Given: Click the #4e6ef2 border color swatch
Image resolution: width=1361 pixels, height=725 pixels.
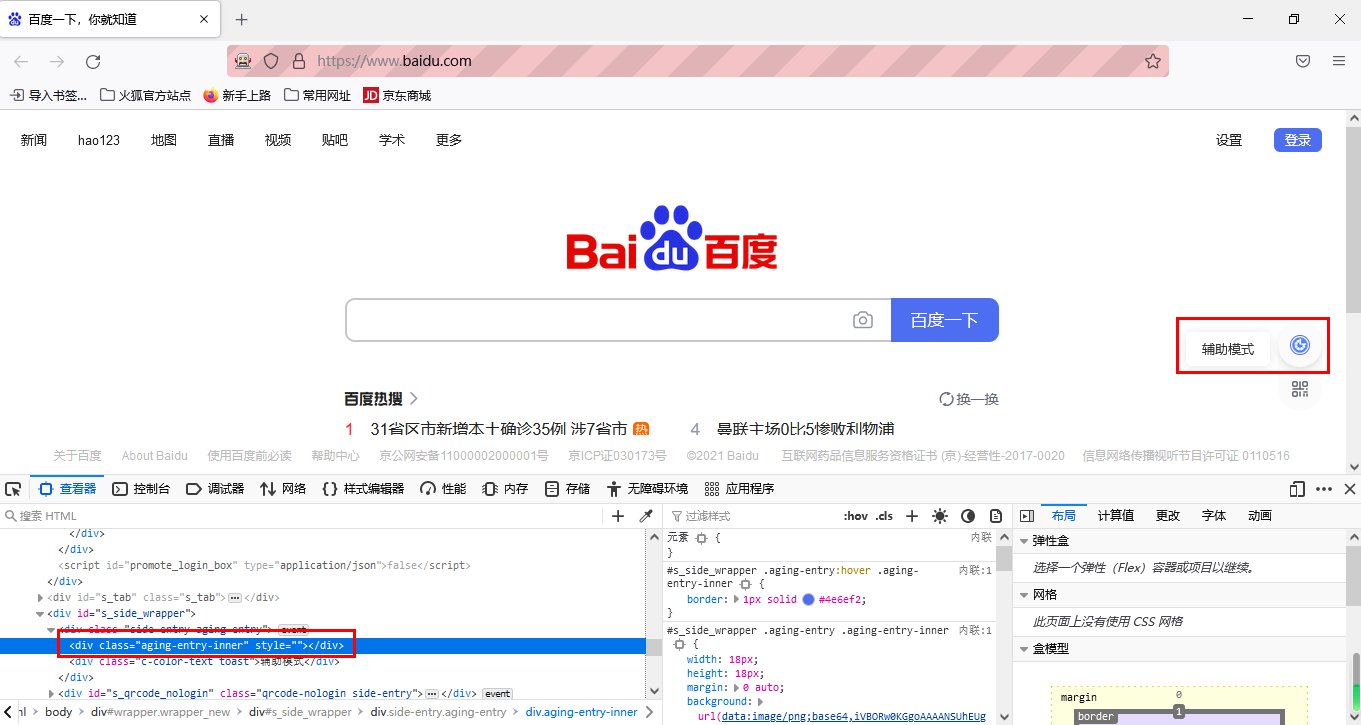Looking at the screenshot, I should coord(808,599).
